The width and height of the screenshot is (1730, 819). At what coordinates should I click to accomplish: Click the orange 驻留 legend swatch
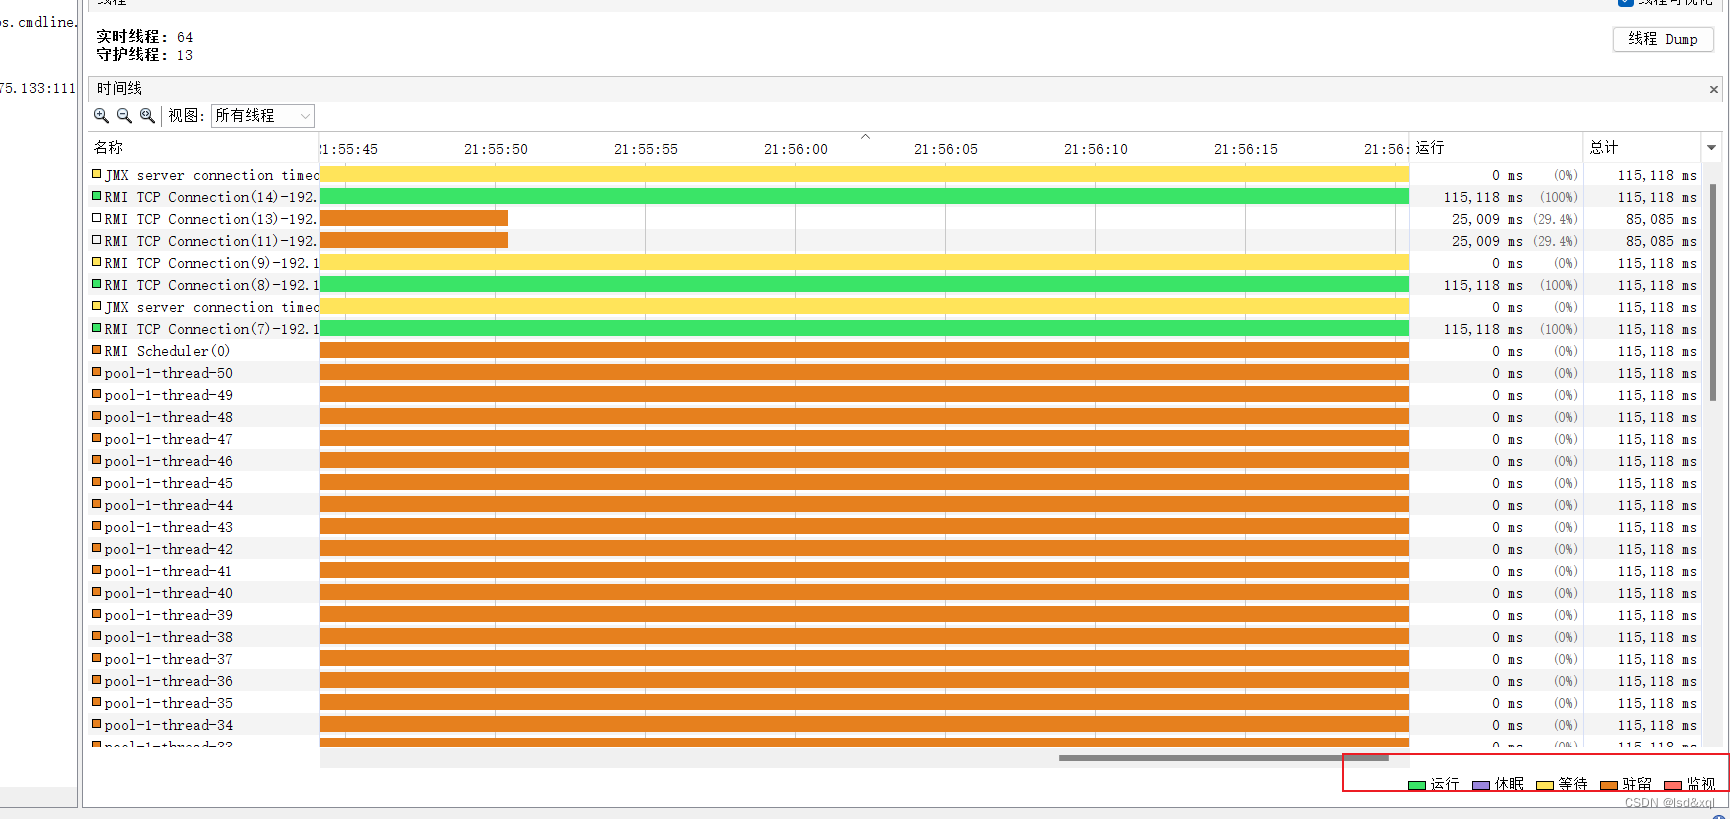click(x=1609, y=785)
